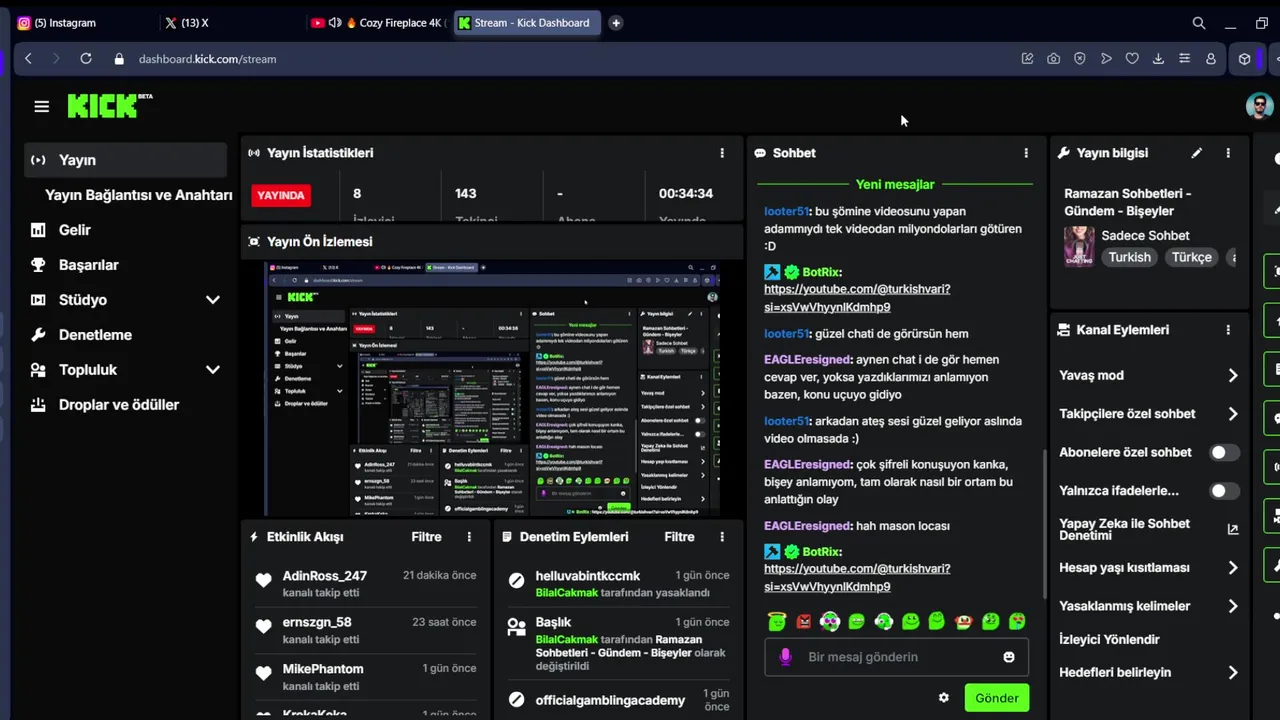Open Yasaklanmış kelimeler settings

tap(1149, 606)
